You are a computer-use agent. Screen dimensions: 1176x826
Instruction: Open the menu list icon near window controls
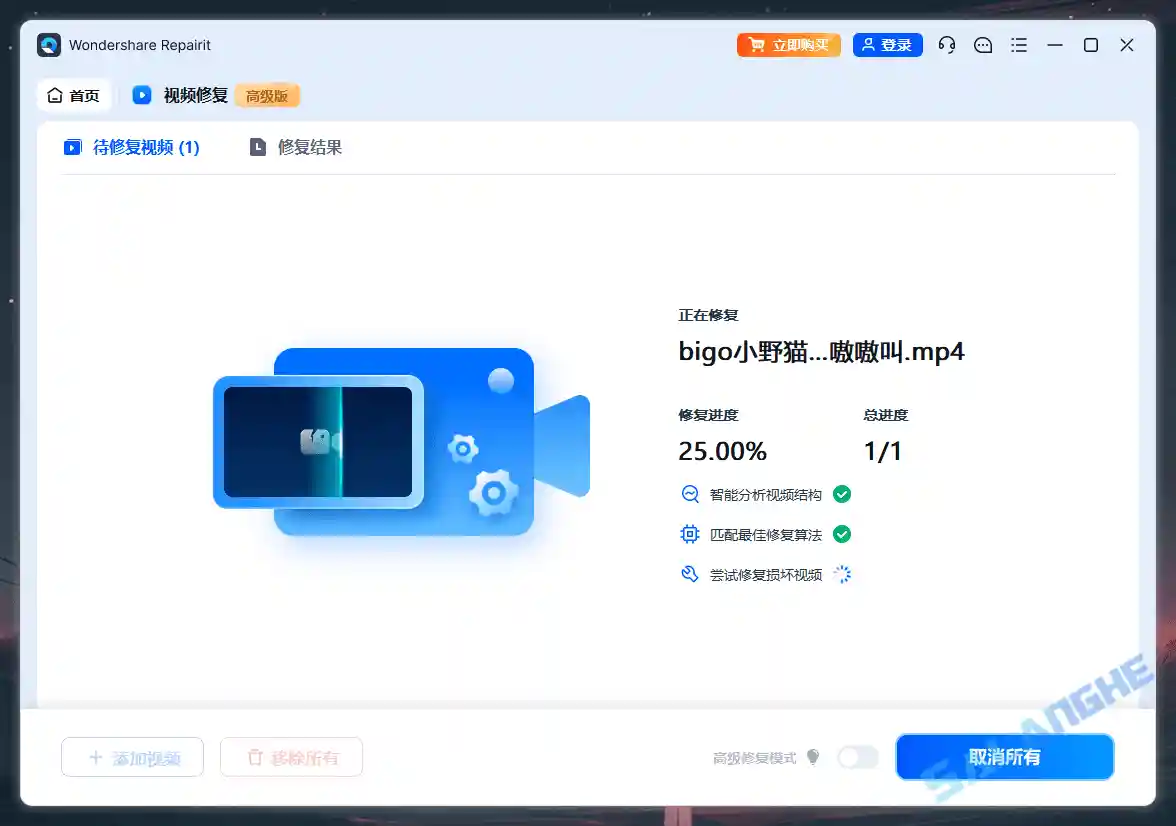point(1019,45)
